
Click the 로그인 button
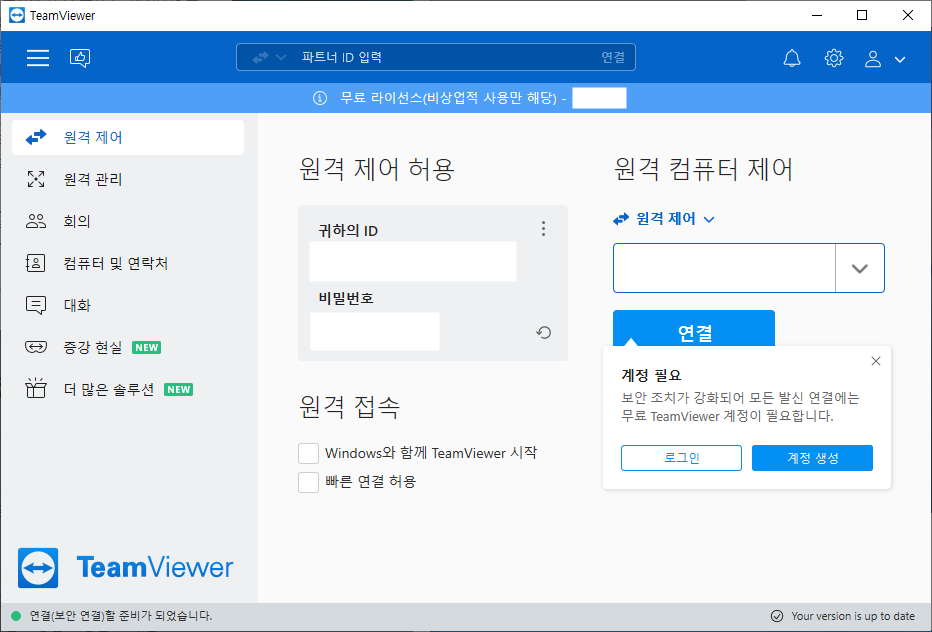(681, 458)
